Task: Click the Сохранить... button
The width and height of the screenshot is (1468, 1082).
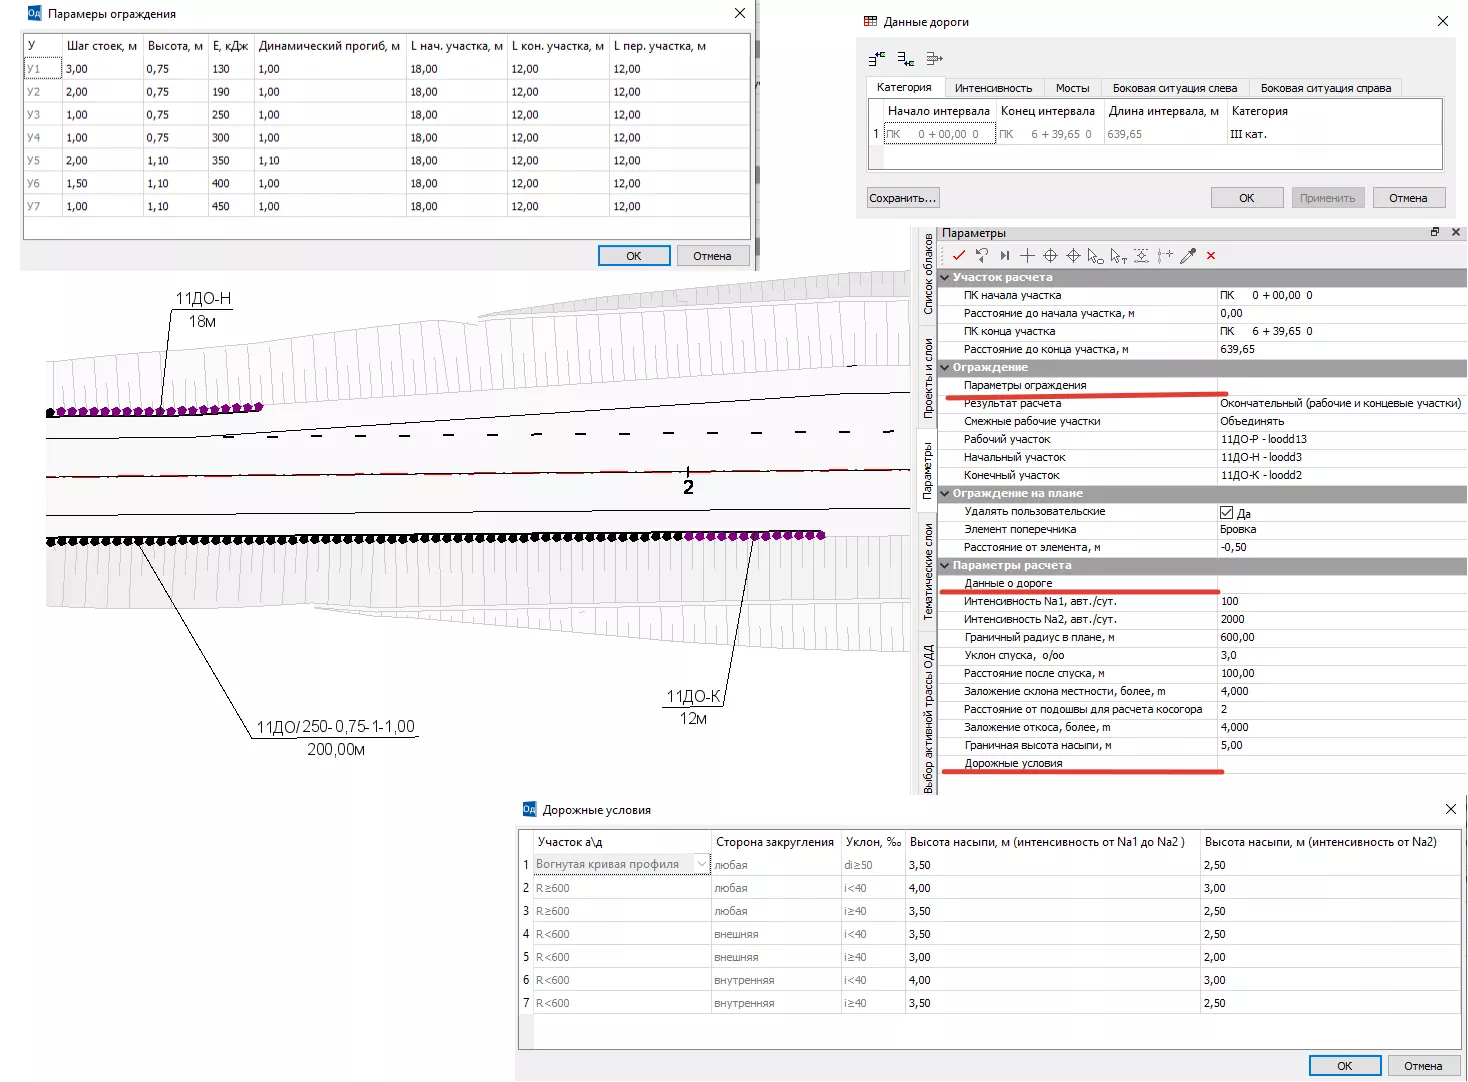Action: [902, 198]
